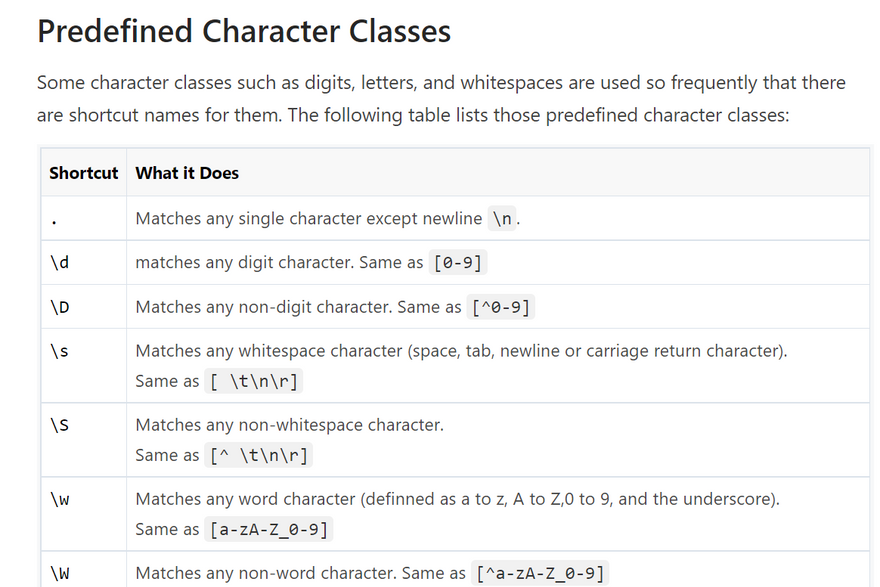Click the intro paragraph about shortcut names
Viewport: 880px width, 587px height.
point(441,98)
